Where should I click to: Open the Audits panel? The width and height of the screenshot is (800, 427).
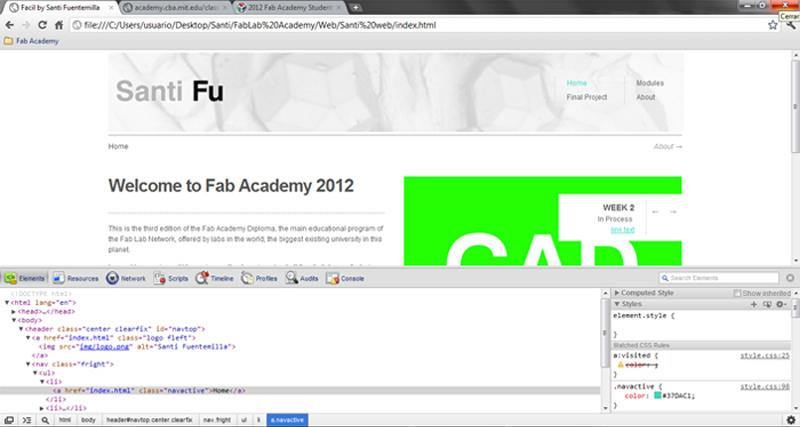click(x=302, y=279)
